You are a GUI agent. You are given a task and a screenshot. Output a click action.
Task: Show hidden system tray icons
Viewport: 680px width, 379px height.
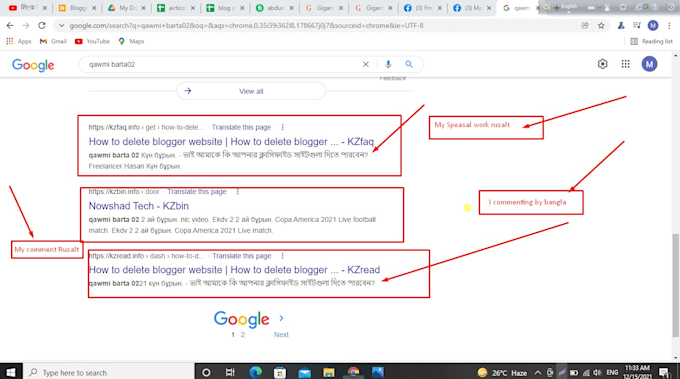[x=538, y=372]
